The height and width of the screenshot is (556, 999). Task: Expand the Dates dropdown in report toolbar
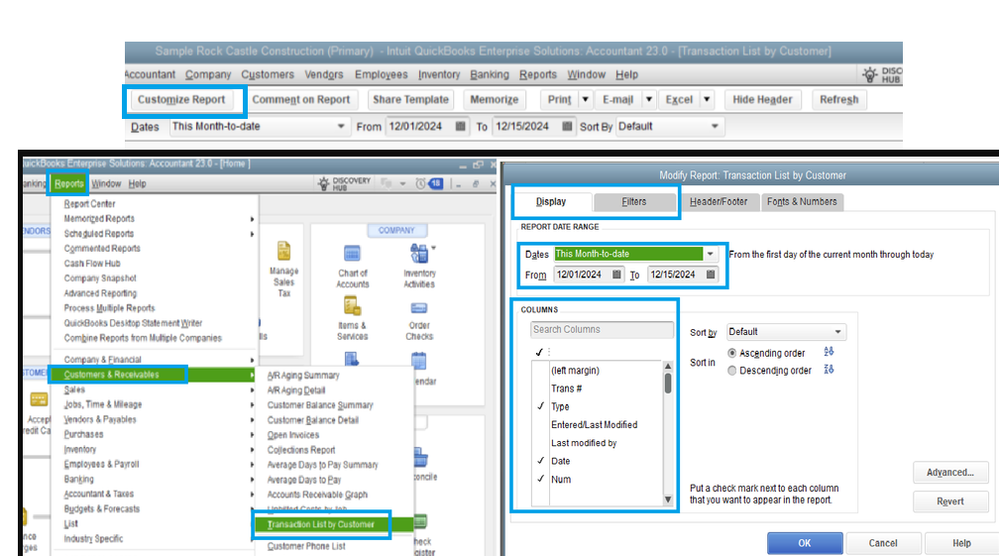coord(341,126)
